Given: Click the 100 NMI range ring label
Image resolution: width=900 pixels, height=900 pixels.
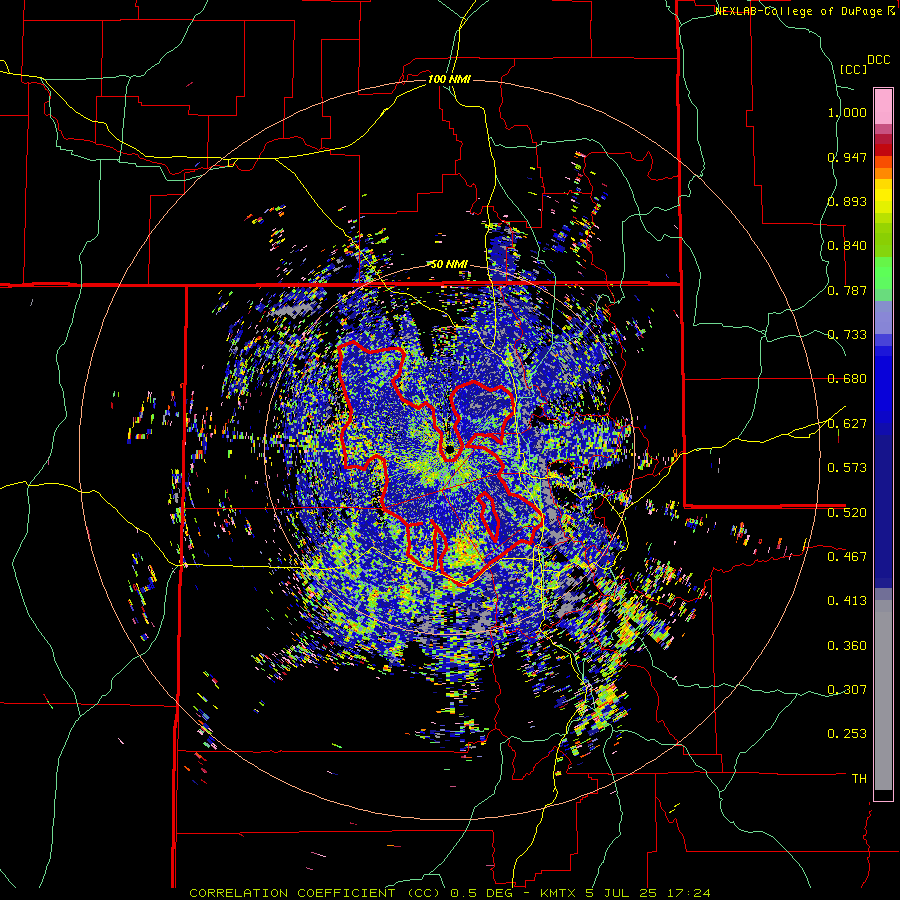Looking at the screenshot, I should [x=449, y=79].
